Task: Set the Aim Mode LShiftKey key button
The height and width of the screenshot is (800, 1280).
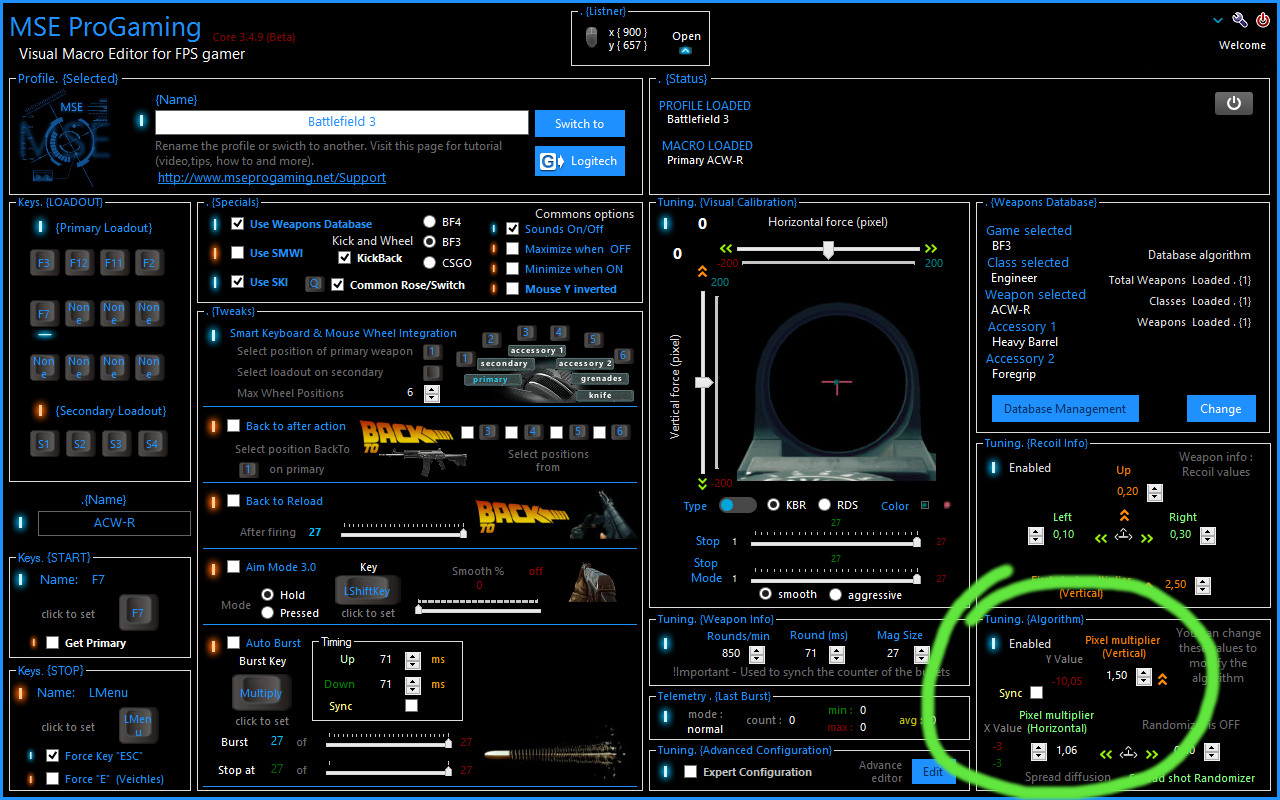Action: pos(367,591)
